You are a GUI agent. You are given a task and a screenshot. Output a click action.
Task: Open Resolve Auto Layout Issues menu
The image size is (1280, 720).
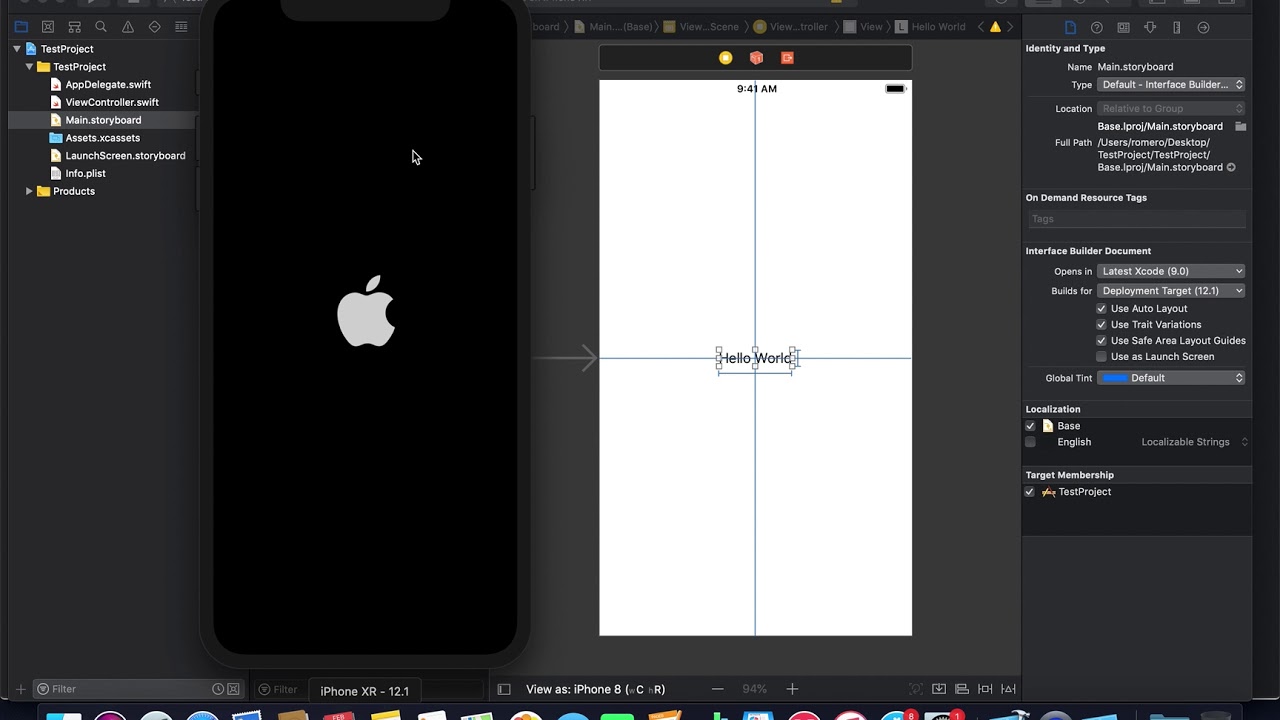pyautogui.click(x=1008, y=689)
